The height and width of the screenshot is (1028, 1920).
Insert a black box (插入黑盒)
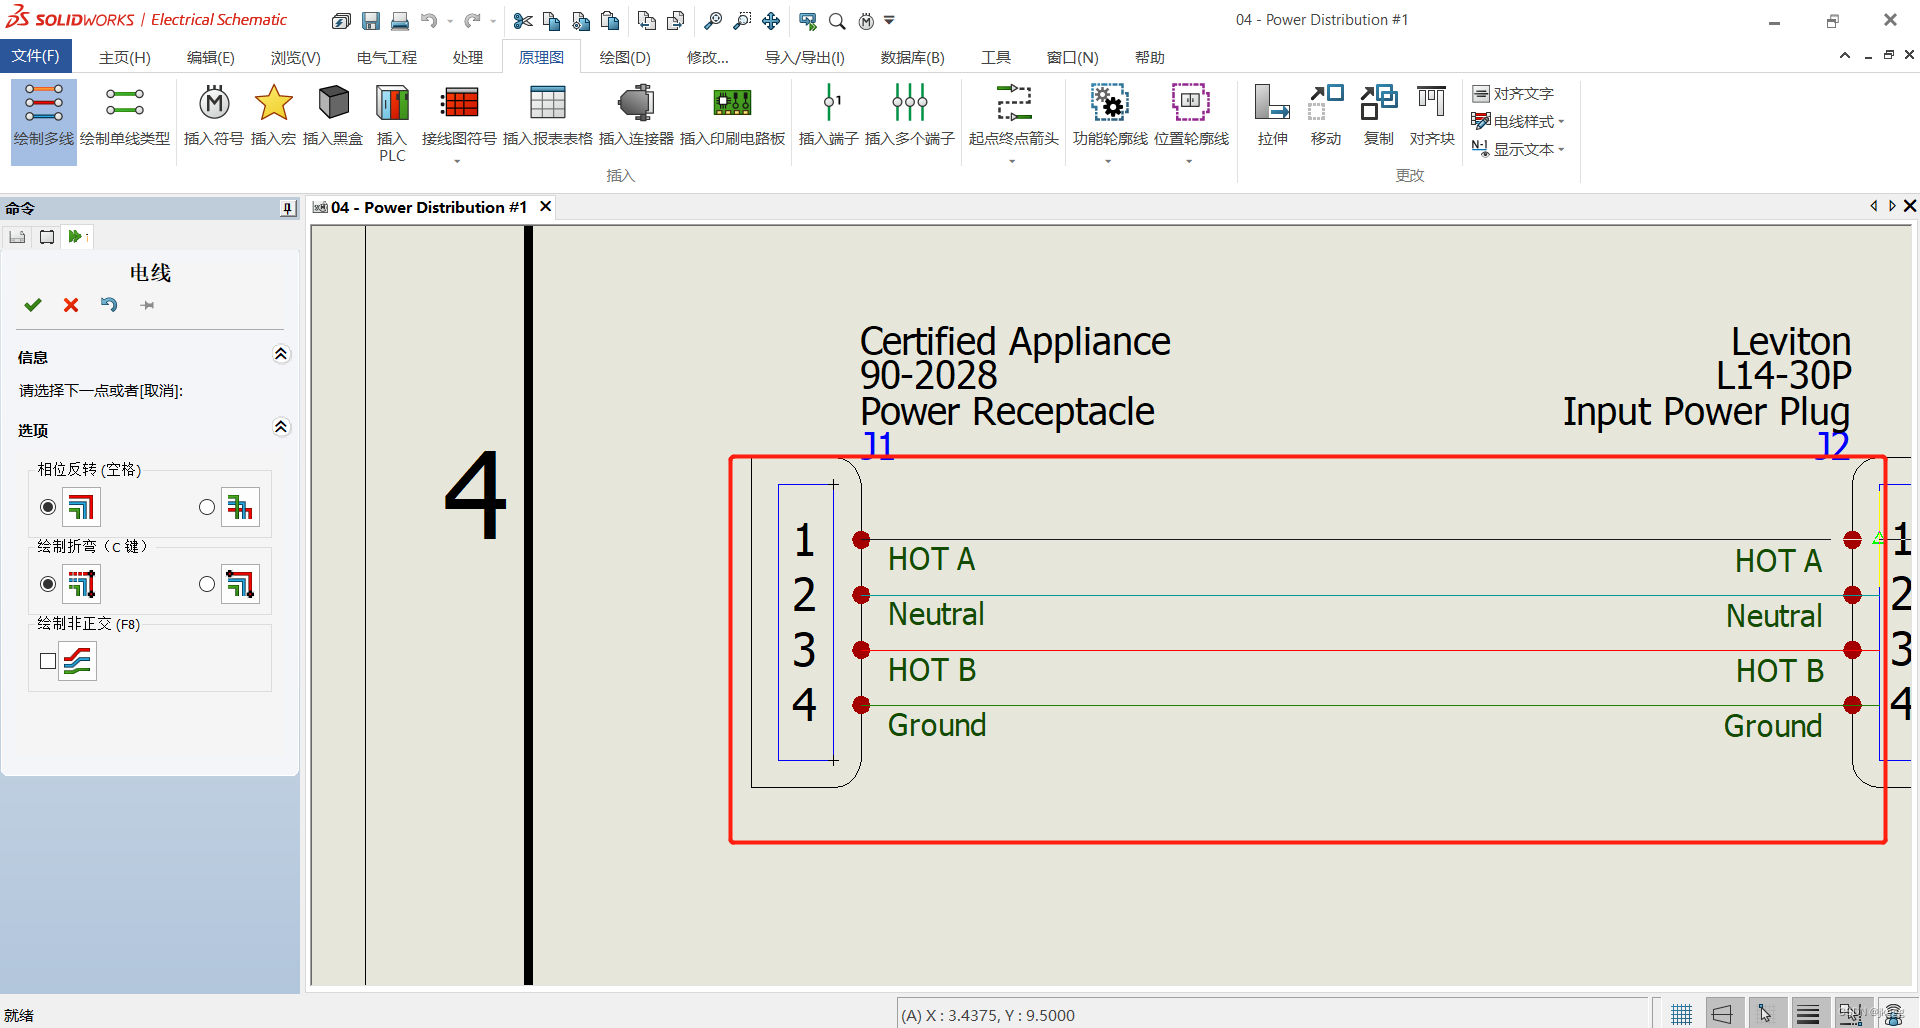point(333,116)
